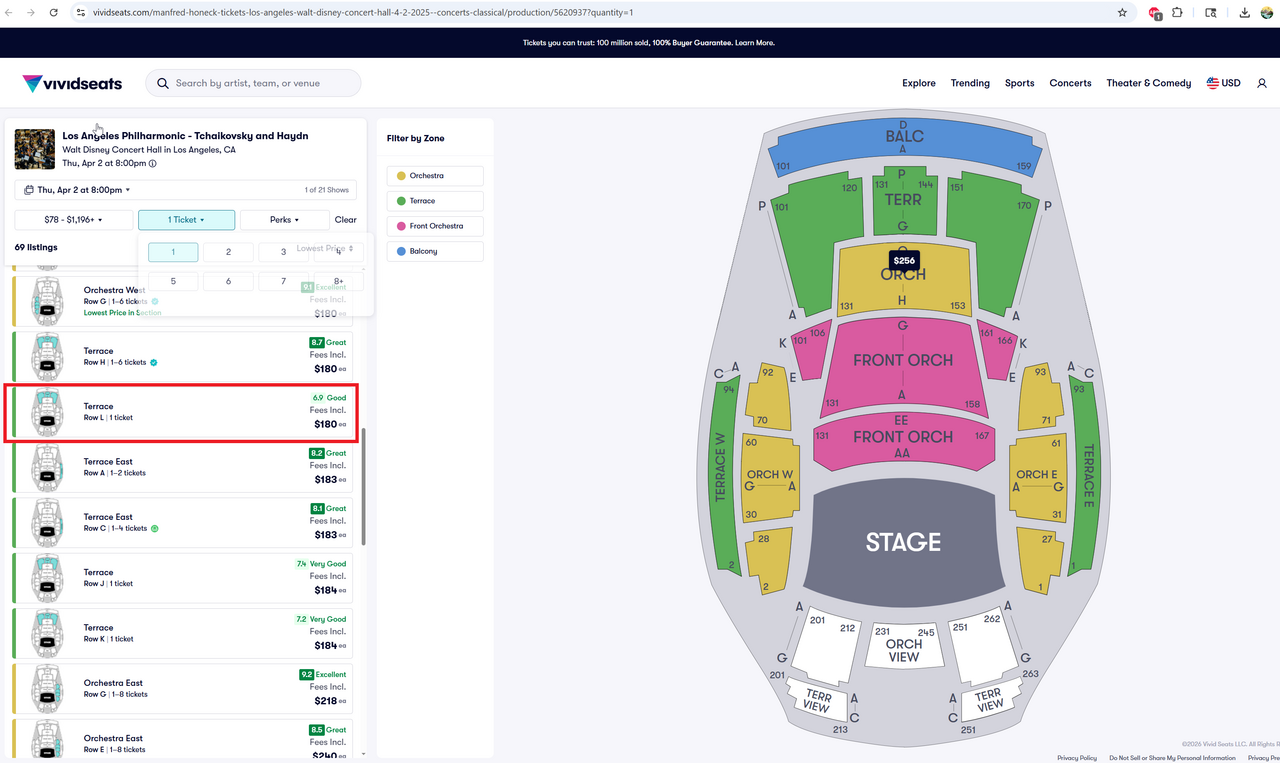
Task: Click the search magnifier icon
Action: (163, 83)
